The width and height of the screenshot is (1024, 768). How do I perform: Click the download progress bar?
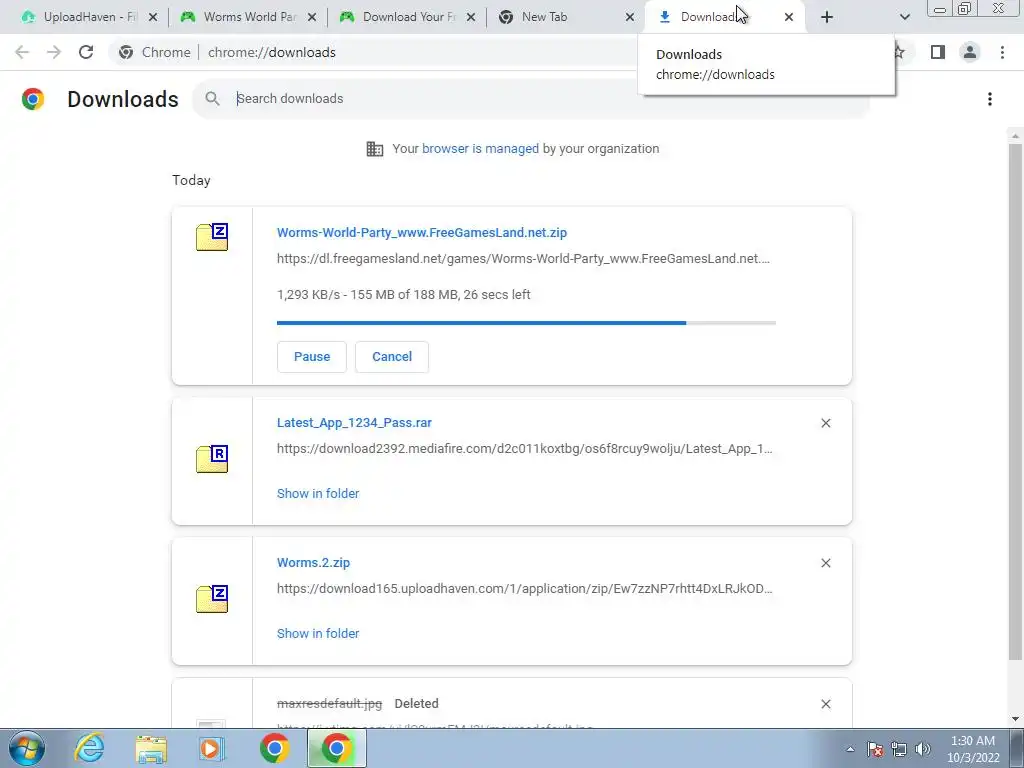[x=526, y=323]
